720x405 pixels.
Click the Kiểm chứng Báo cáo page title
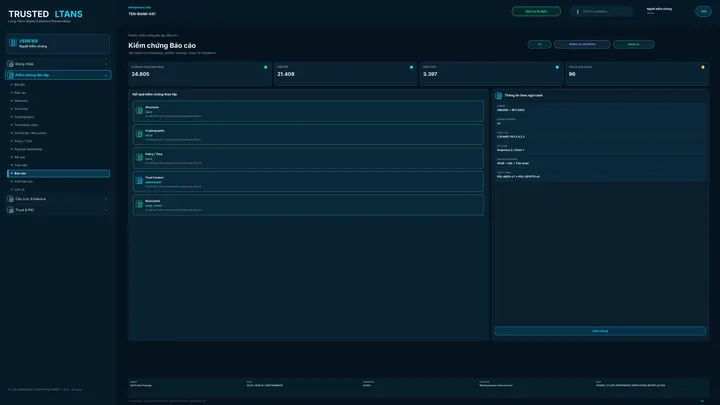[162, 45]
